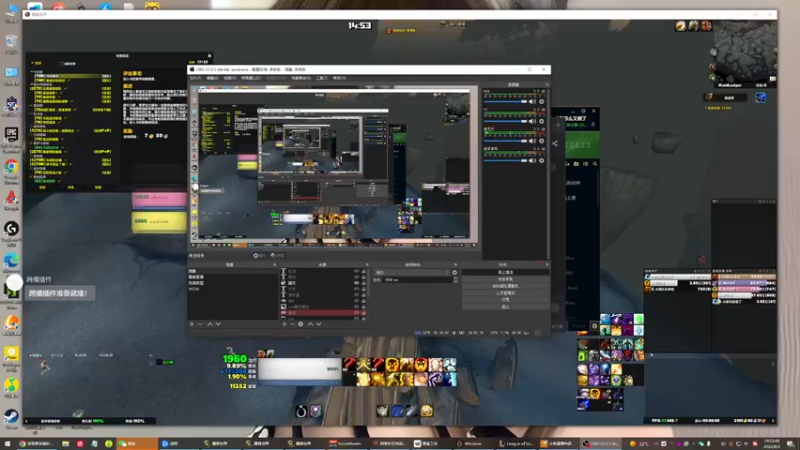Remove the selected source with minus icon
800x450 pixels.
[292, 324]
